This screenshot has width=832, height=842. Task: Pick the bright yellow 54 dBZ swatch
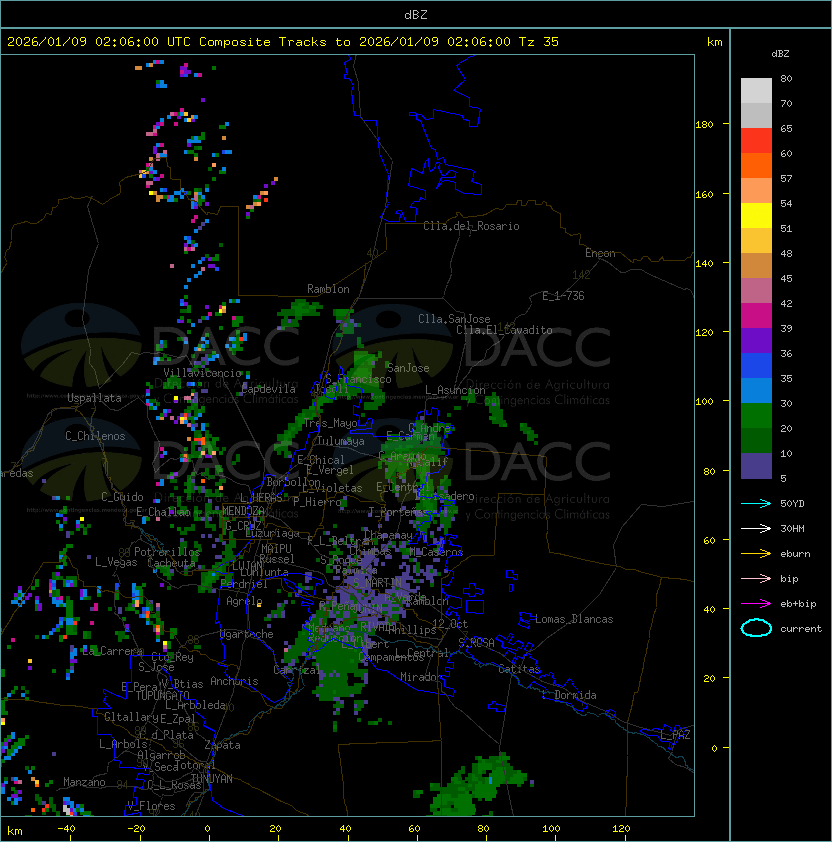point(756,215)
